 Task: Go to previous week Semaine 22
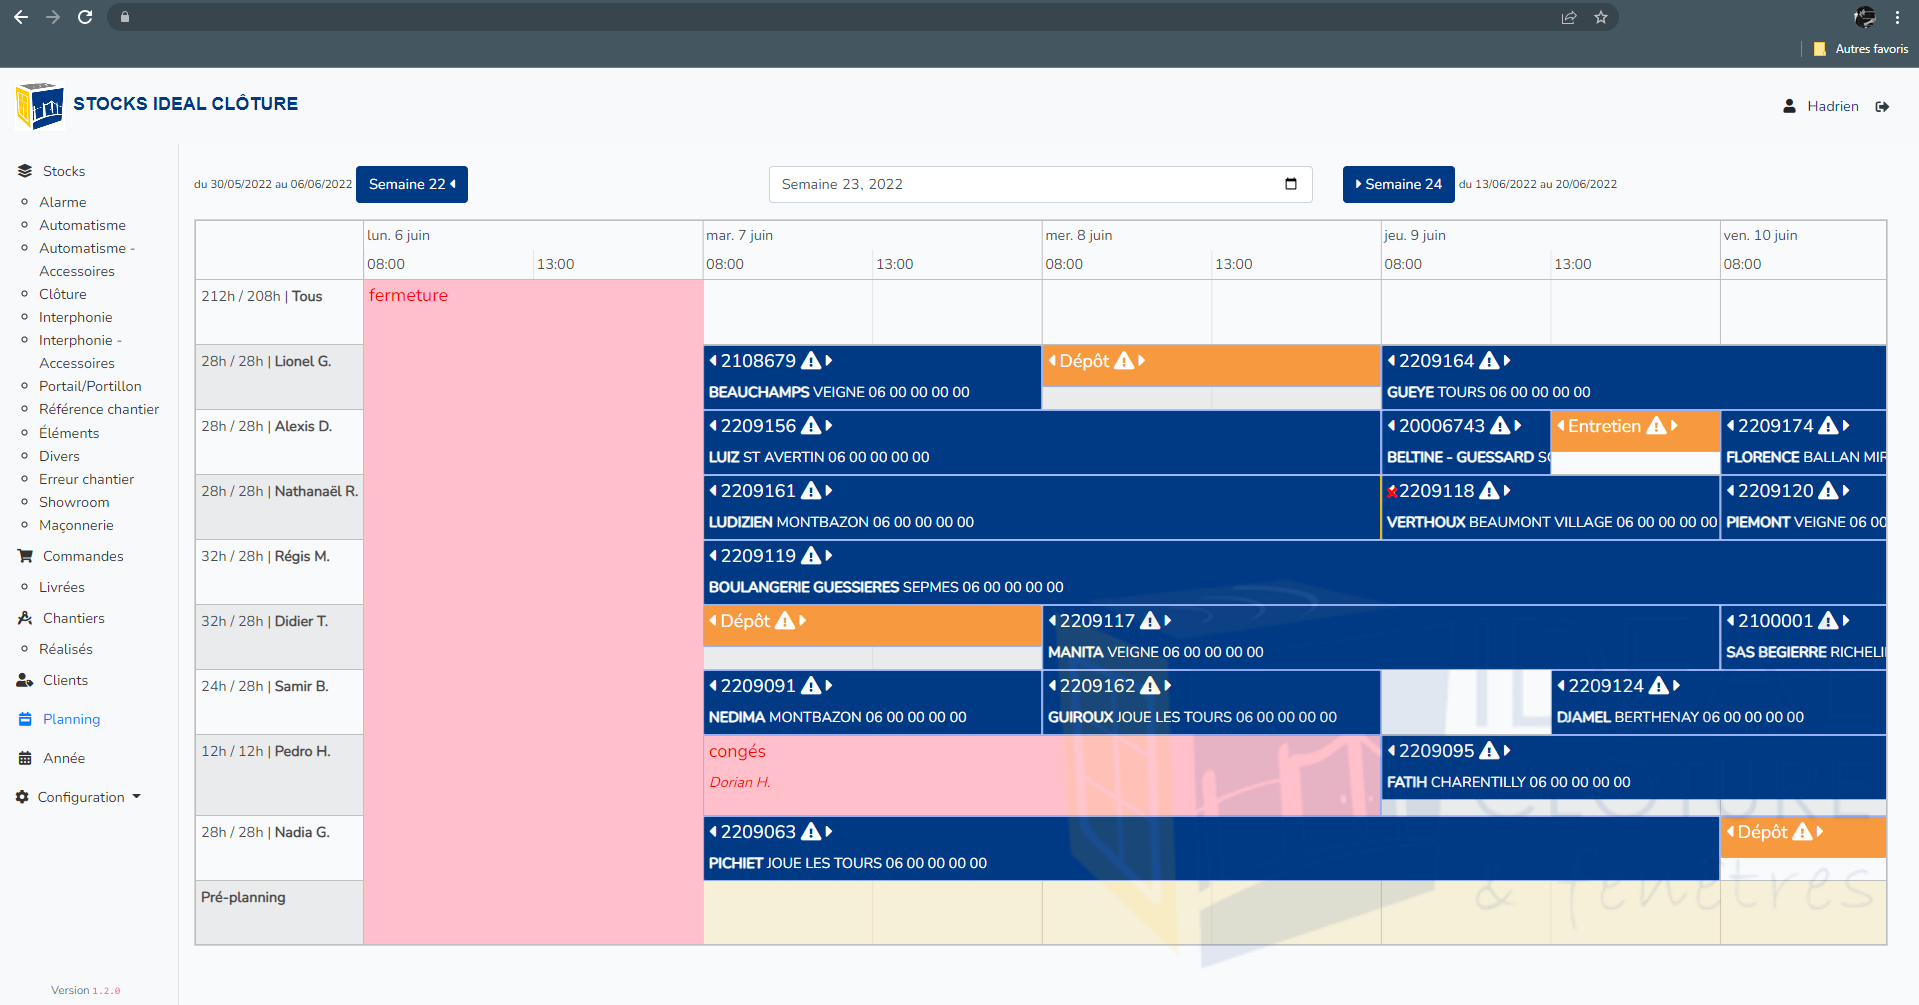click(x=411, y=184)
